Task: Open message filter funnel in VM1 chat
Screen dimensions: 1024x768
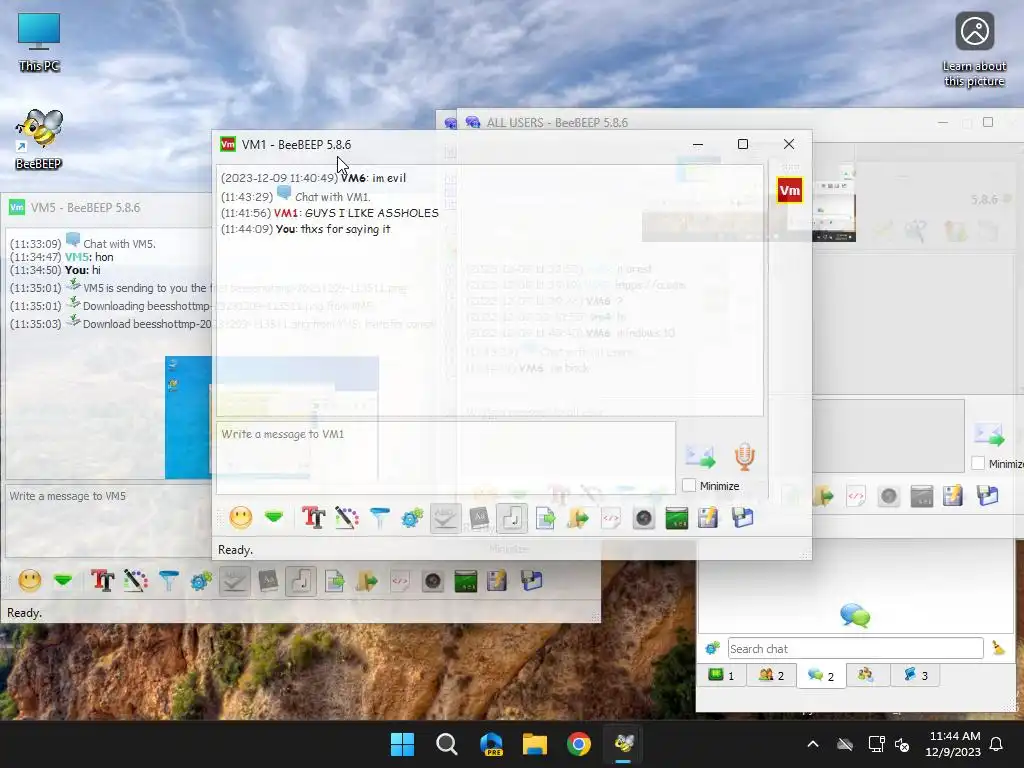Action: pos(379,518)
